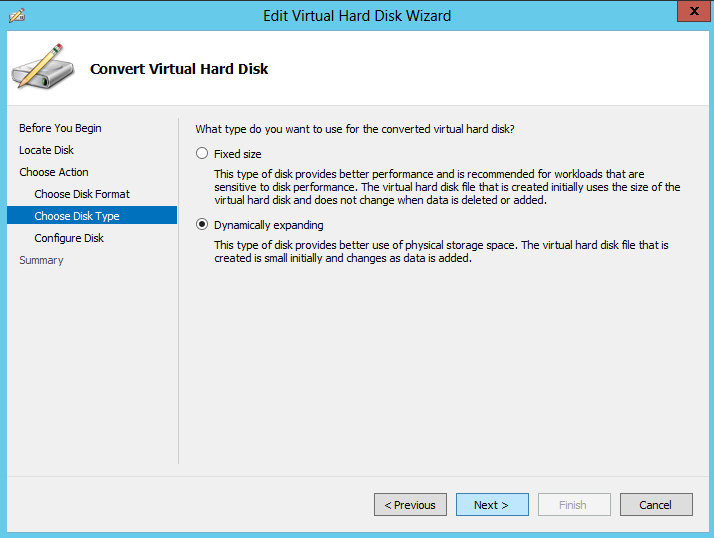Click the Convert Virtual Hard Disk heading
Screen dimensions: 714x538
pos(179,69)
